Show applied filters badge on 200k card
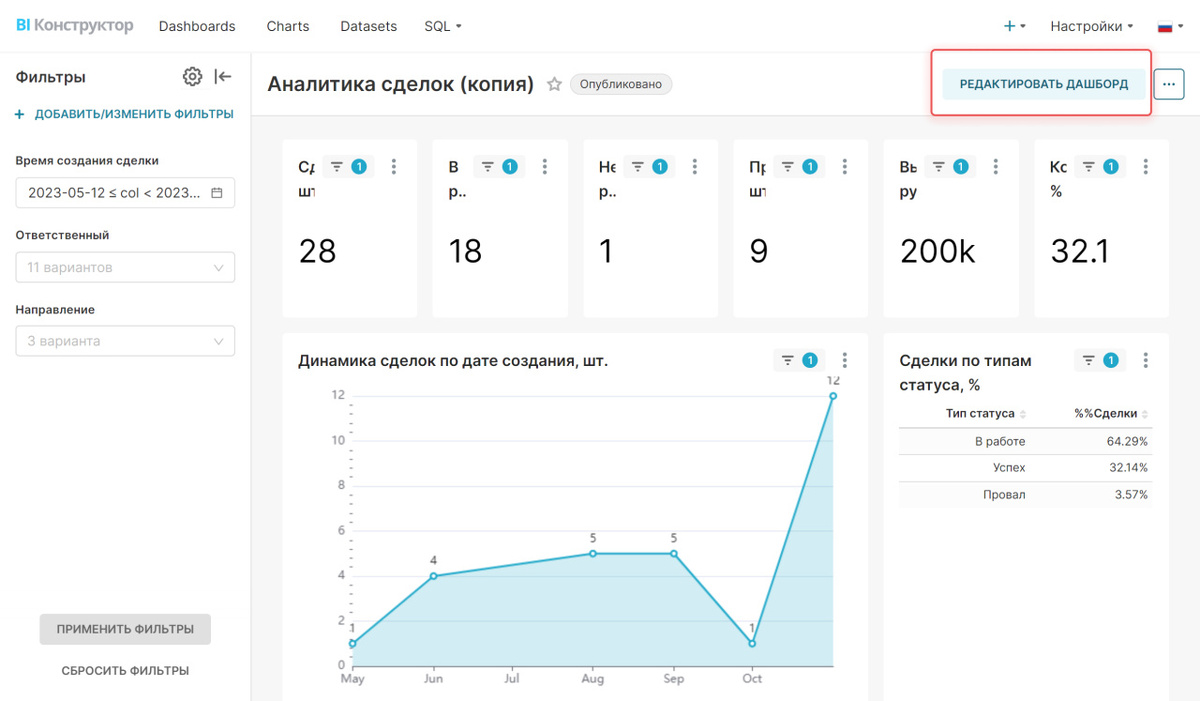Image resolution: width=1200 pixels, height=701 pixels. (x=949, y=167)
